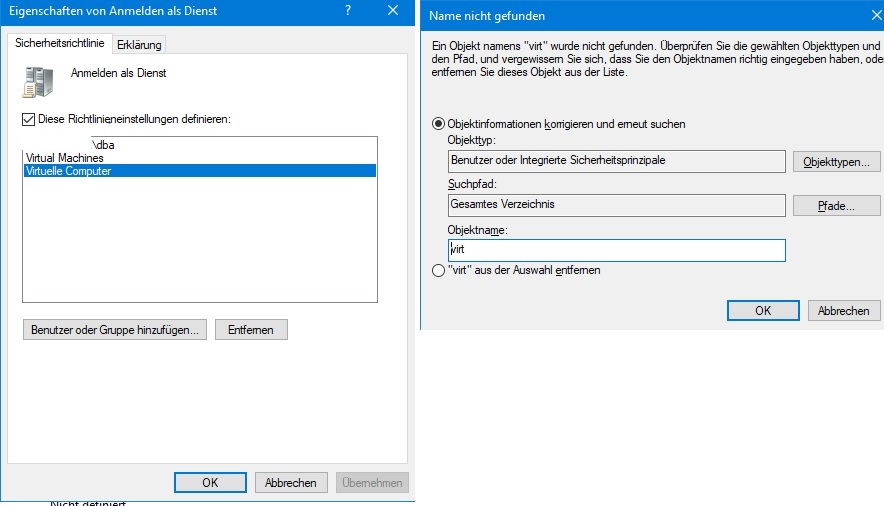Select the Virtuelle Computer list entry

click(x=200, y=171)
